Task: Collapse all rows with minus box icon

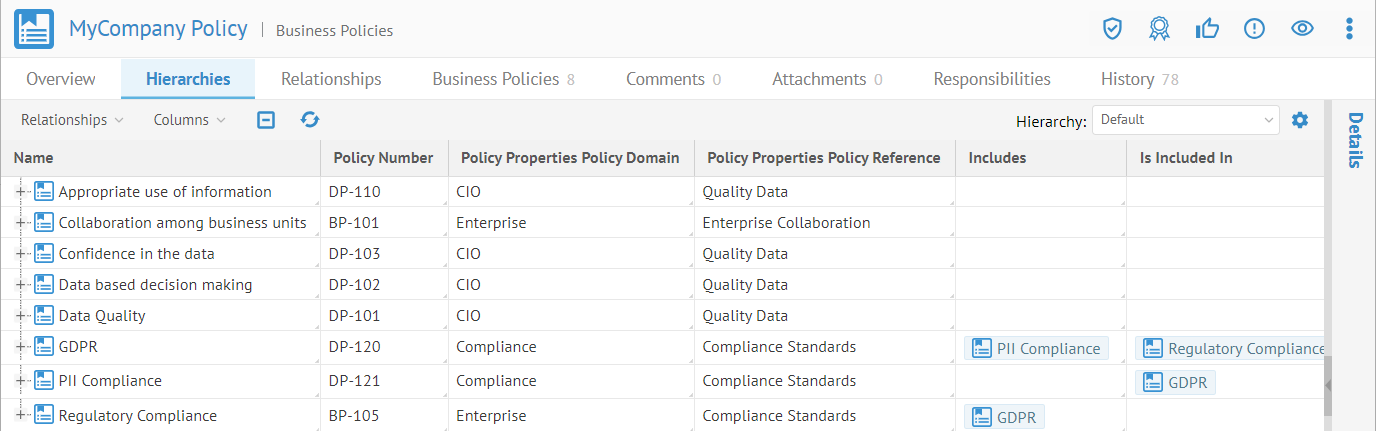Action: pyautogui.click(x=266, y=120)
